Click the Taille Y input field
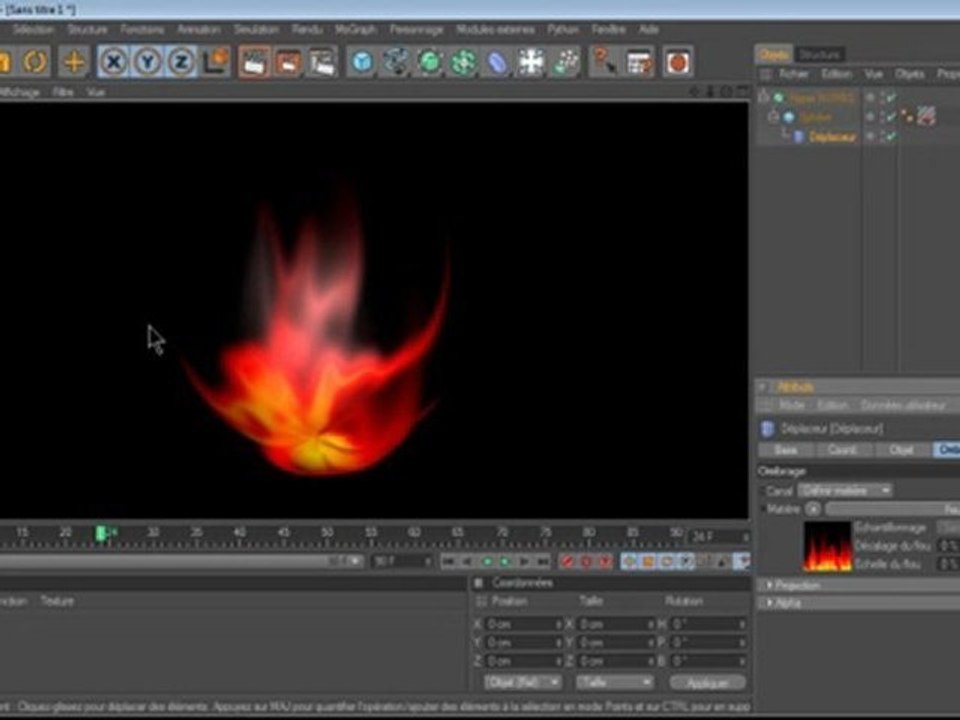Viewport: 960px width, 720px height. pos(615,642)
